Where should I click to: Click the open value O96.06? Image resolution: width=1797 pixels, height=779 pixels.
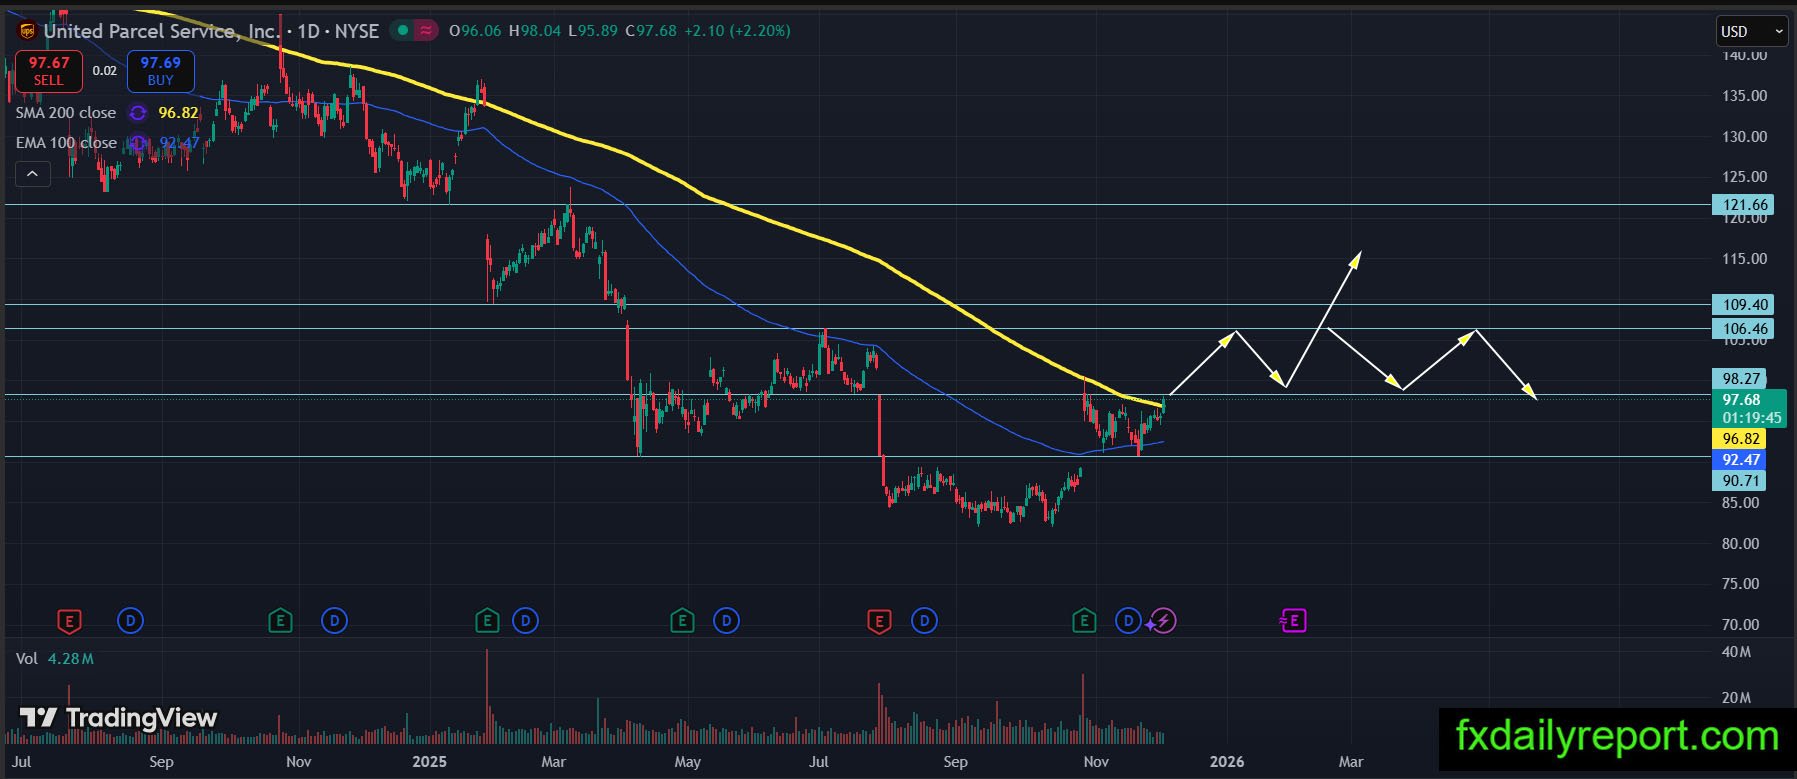(475, 31)
